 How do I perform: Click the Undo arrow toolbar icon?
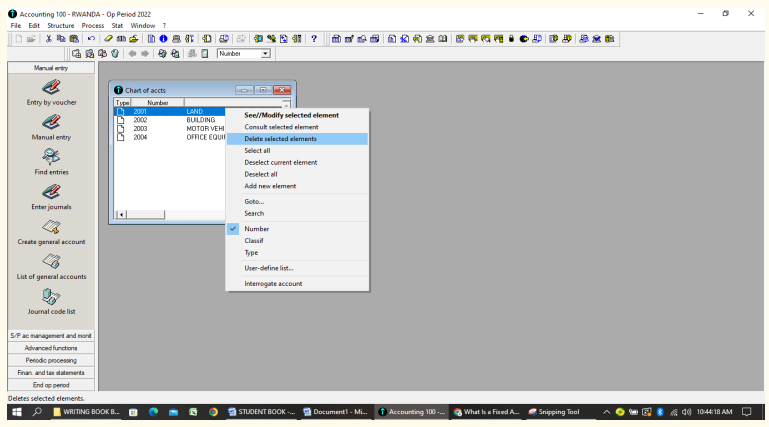[91, 39]
